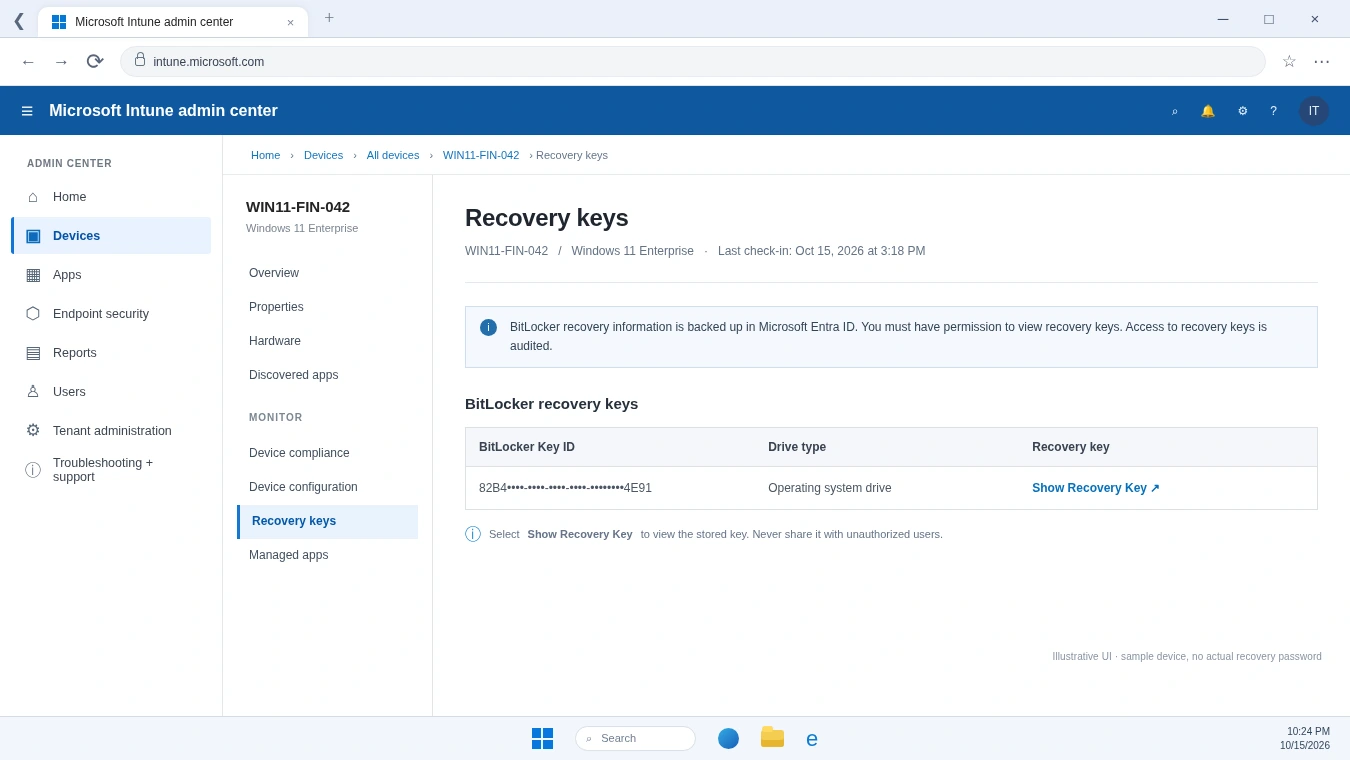
Task: Click the browser address bar
Action: pos(693,62)
